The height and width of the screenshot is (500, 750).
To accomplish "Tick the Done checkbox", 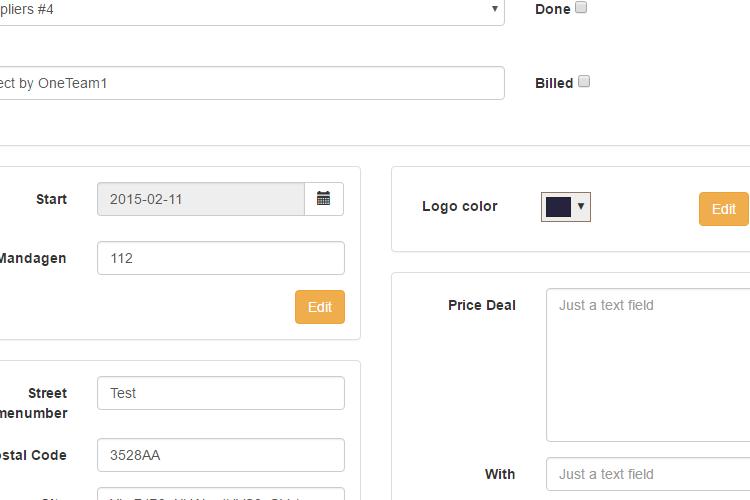I will [581, 7].
